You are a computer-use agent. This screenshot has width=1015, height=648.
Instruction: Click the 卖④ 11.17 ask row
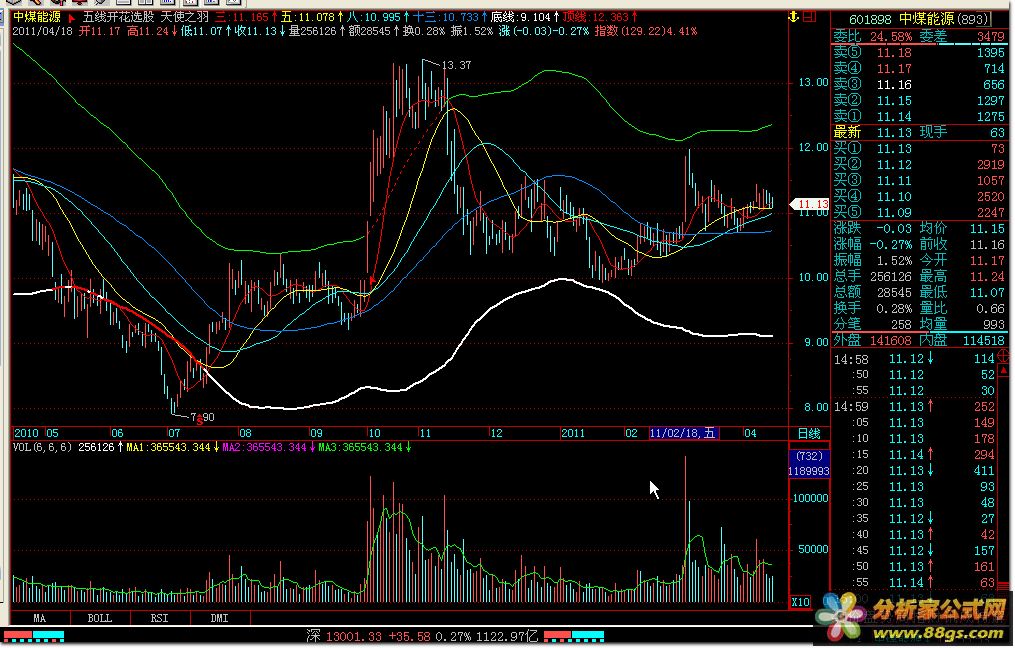[919, 69]
